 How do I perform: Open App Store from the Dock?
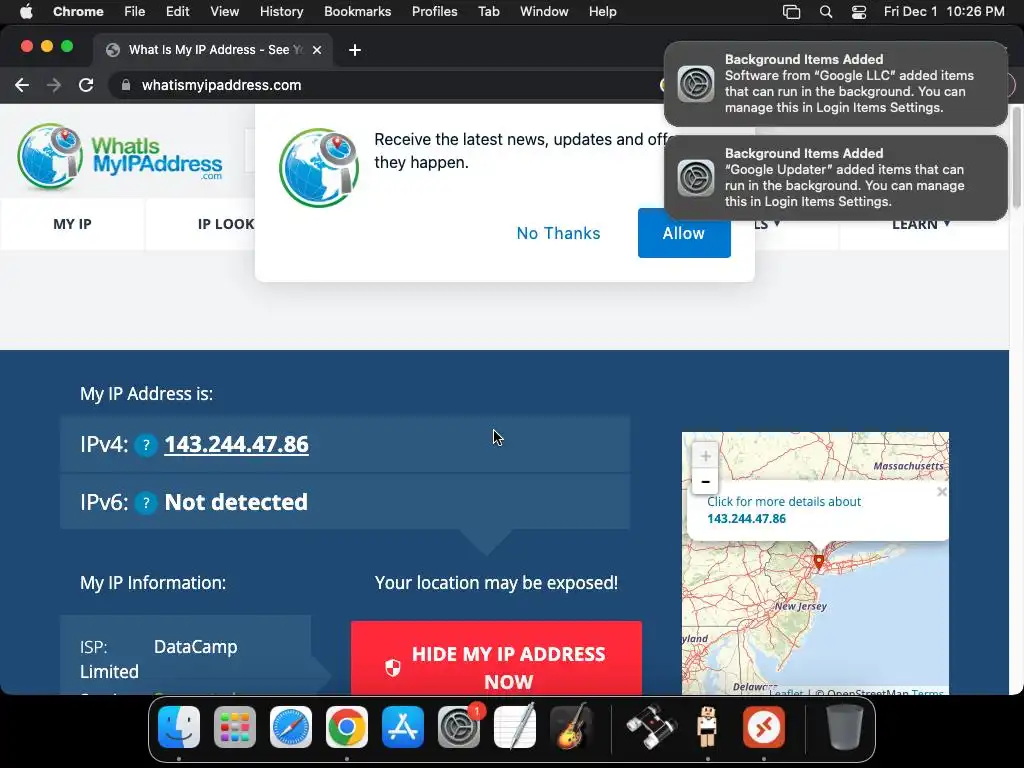402,727
